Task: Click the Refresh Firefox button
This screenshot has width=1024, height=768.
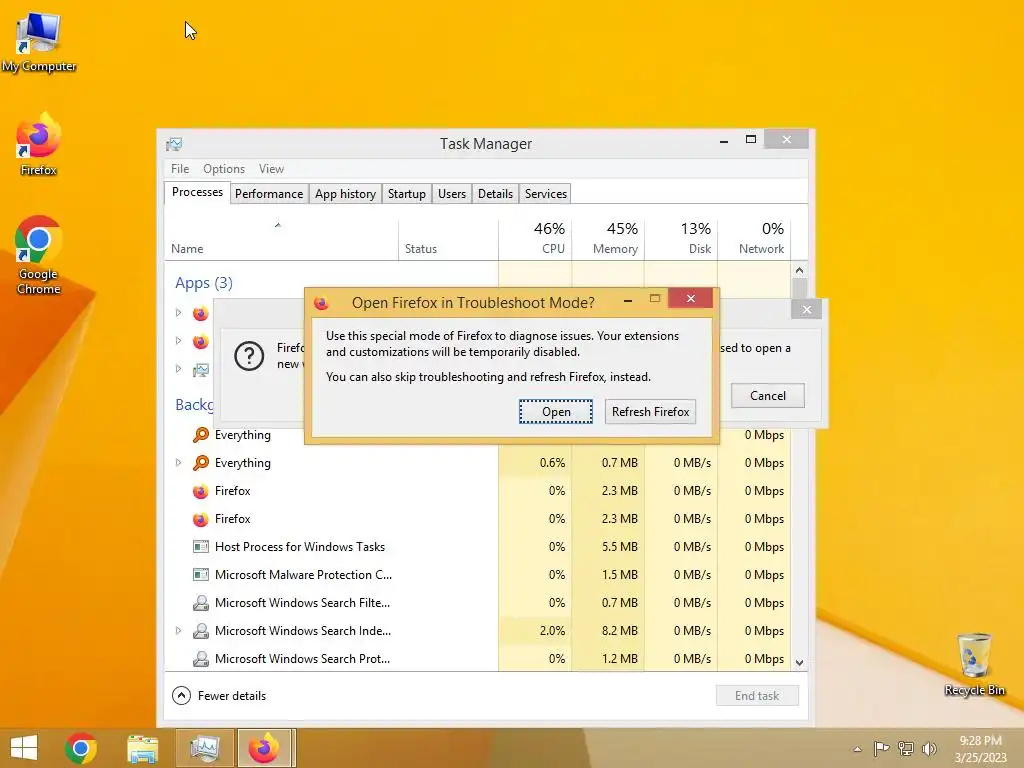Action: (650, 412)
